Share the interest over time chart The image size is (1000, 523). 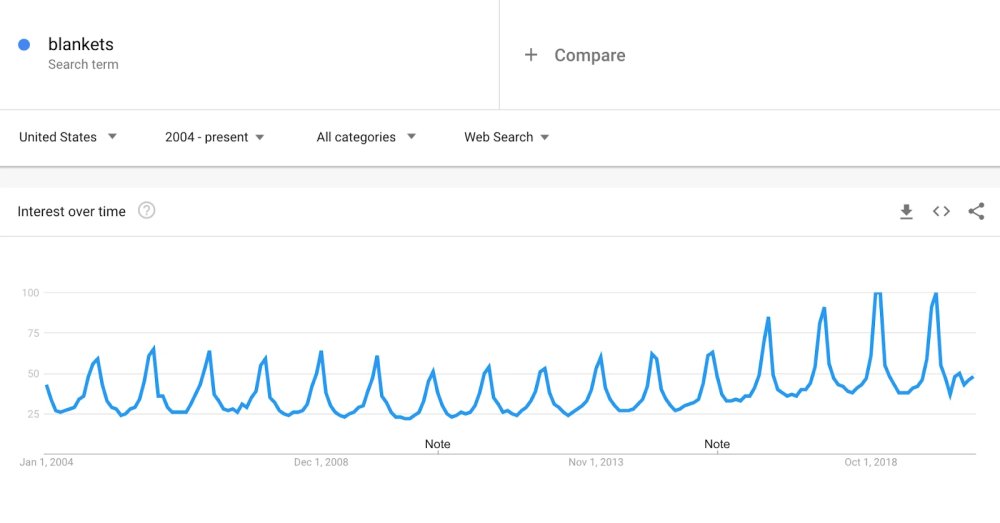(976, 211)
